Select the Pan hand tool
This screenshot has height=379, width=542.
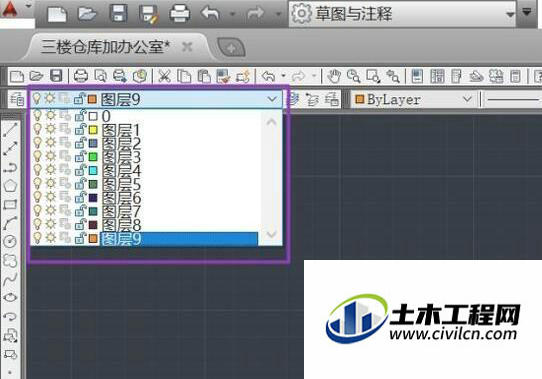[x=334, y=76]
